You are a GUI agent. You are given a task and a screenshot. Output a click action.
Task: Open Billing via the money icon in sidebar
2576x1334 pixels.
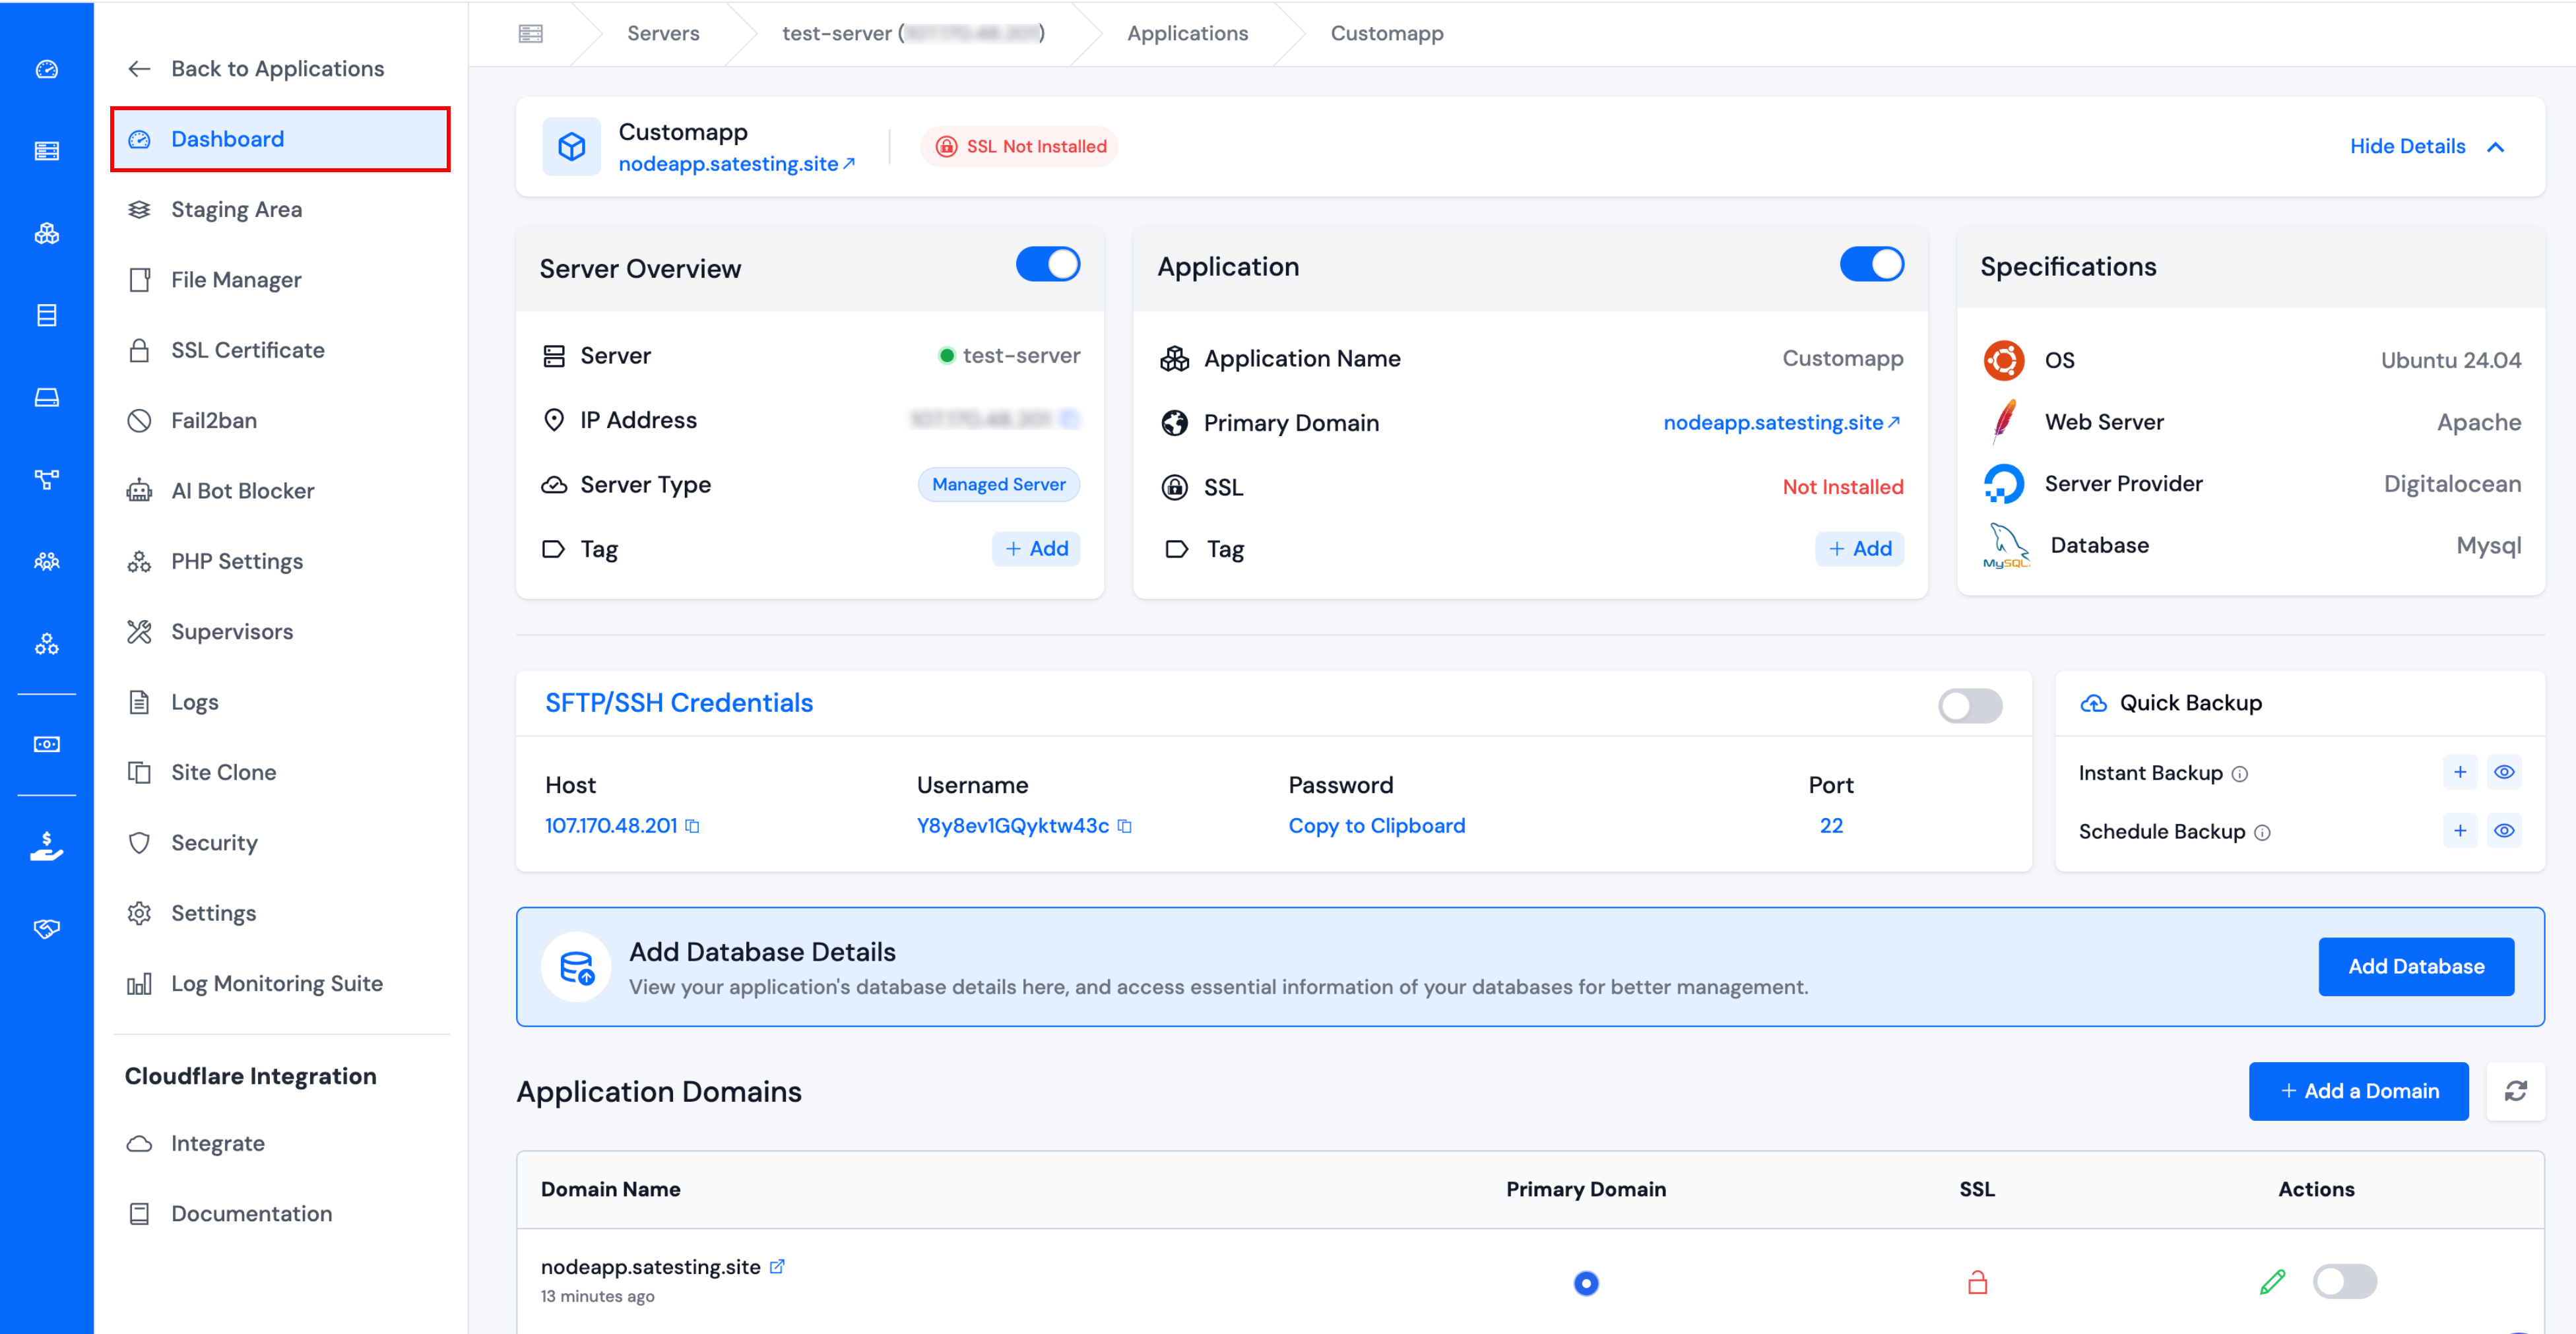pyautogui.click(x=46, y=849)
